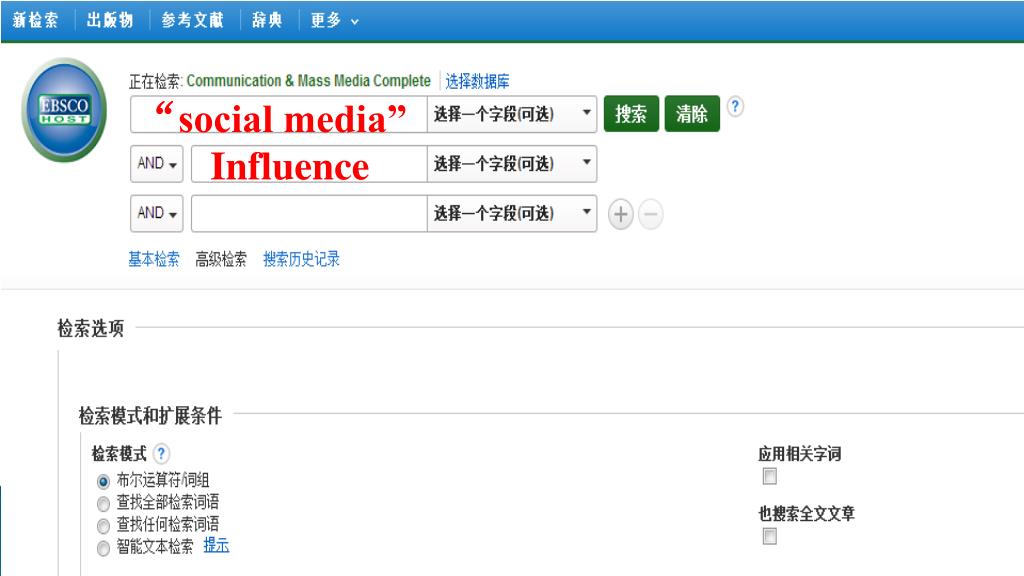Click the green 清除 button
The image size is (1024, 576).
(692, 114)
